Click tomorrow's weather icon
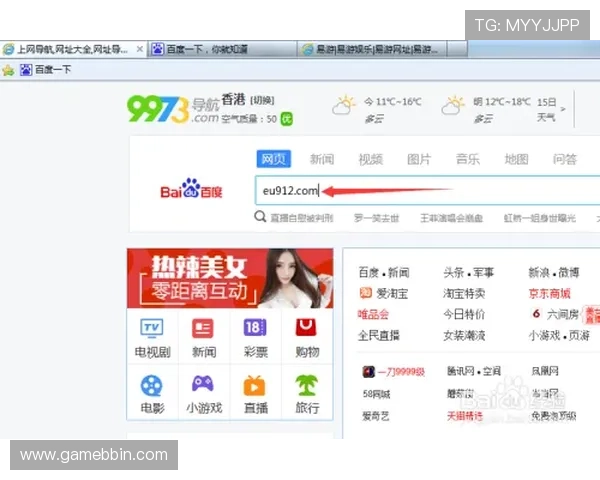Viewport: 600px width, 480px height. click(453, 105)
